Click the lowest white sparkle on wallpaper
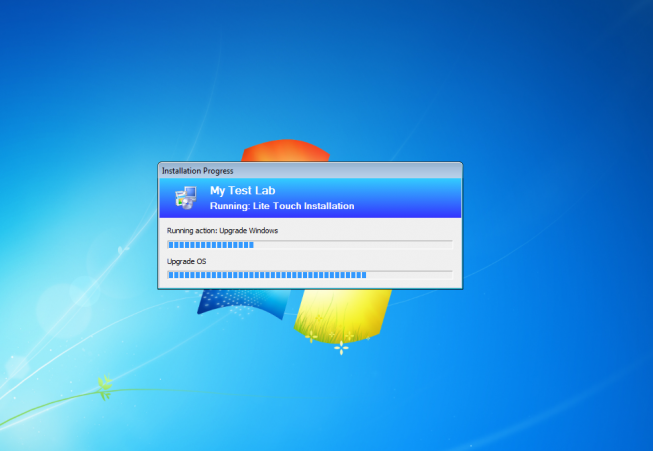The height and width of the screenshot is (451, 653). pyautogui.click(x=341, y=347)
